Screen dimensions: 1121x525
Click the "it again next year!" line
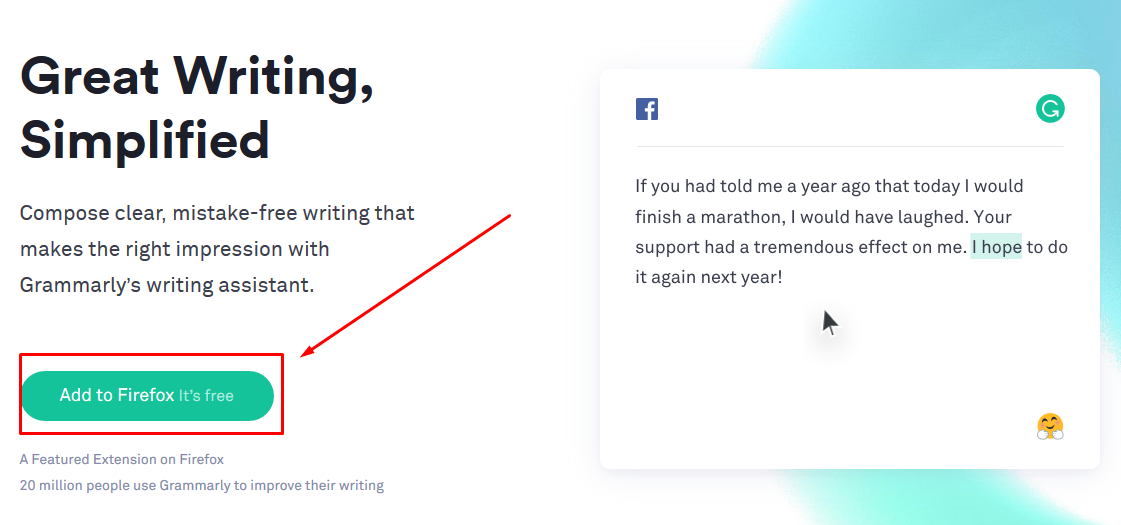[x=708, y=277]
